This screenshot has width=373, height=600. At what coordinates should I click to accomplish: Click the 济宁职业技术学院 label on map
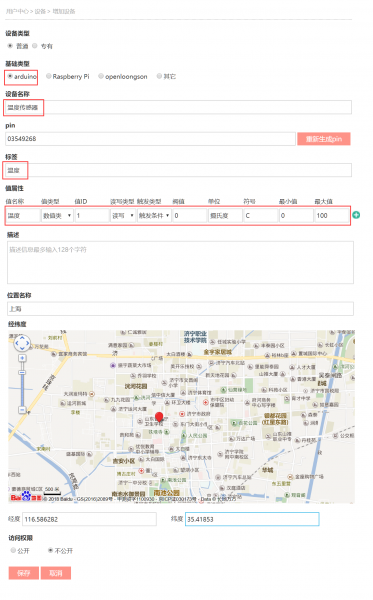tap(195, 337)
